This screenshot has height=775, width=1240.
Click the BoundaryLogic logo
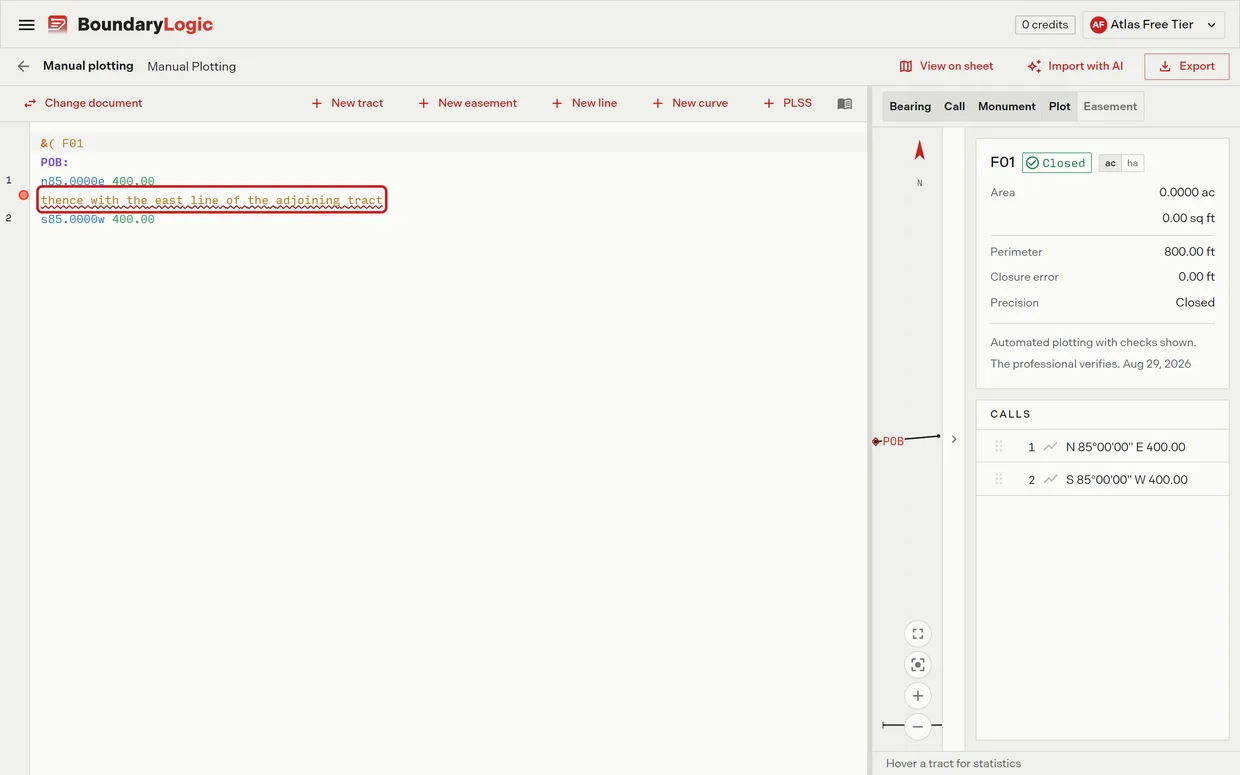(130, 25)
